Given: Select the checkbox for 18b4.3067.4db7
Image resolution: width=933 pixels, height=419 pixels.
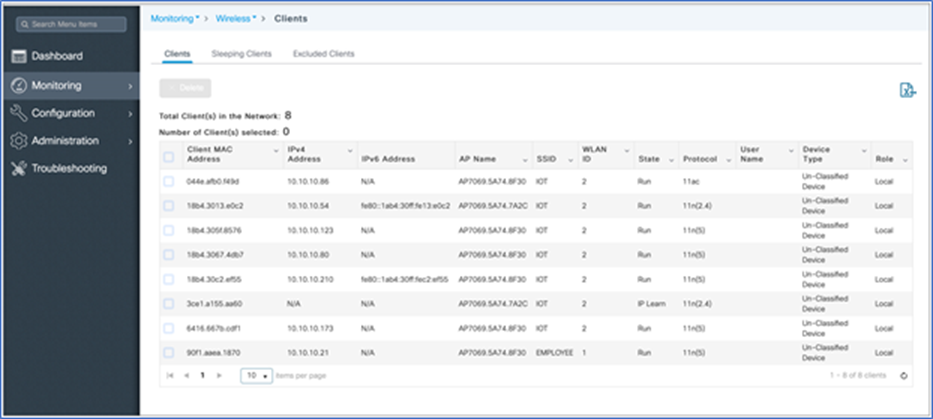Looking at the screenshot, I should [x=169, y=255].
